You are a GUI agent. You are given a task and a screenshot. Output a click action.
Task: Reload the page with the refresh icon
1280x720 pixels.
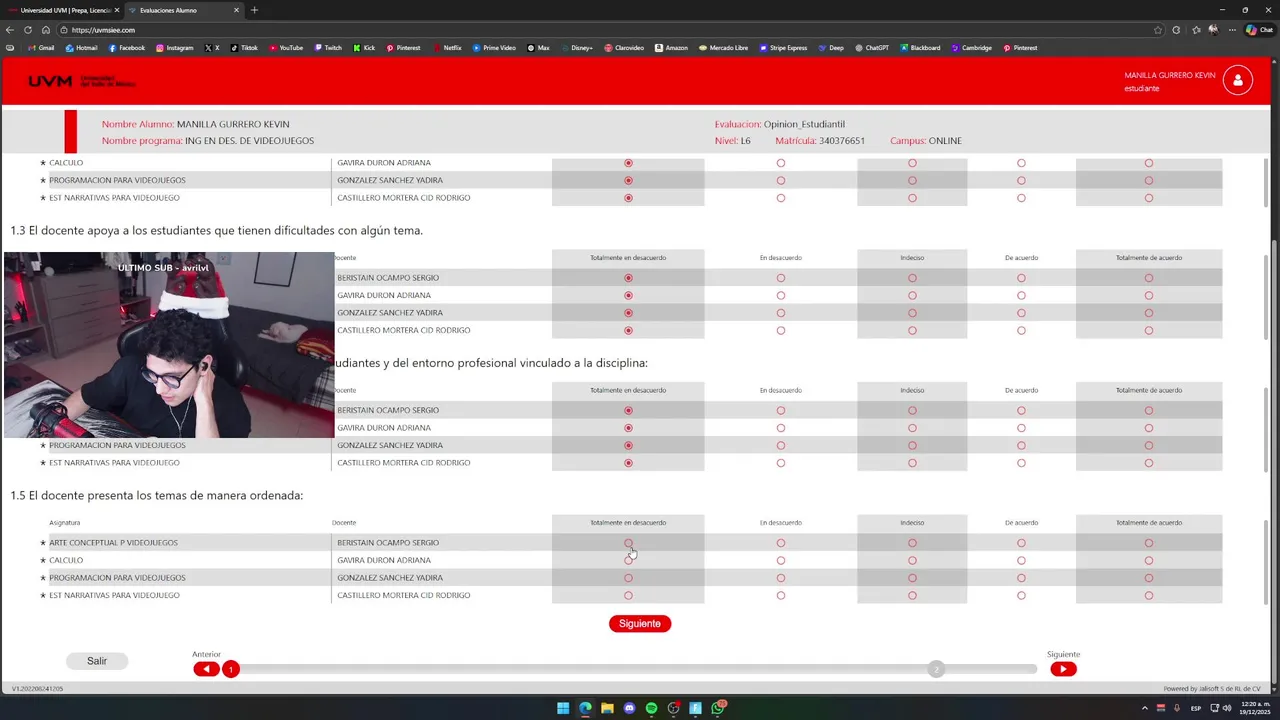[x=28, y=30]
